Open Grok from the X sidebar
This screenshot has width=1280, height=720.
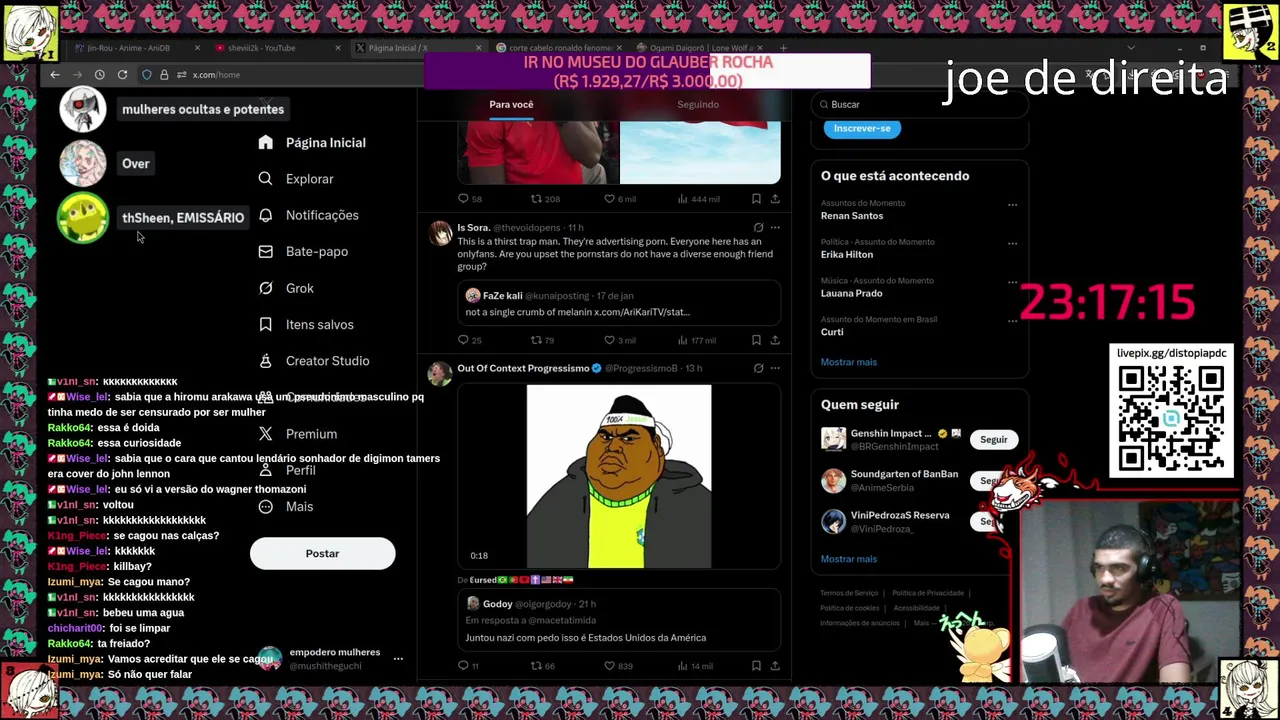[286, 288]
